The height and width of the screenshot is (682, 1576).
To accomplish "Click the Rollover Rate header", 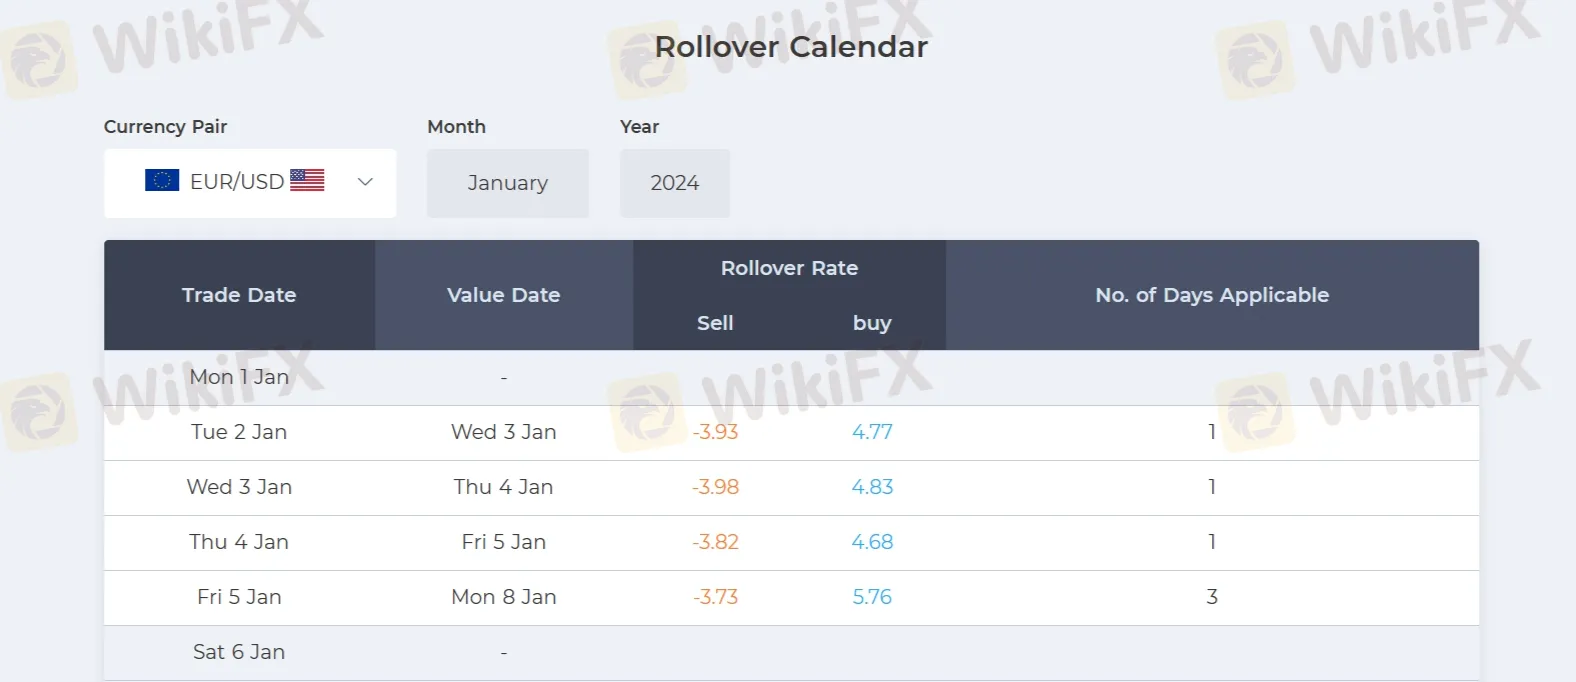I will 789,268.
